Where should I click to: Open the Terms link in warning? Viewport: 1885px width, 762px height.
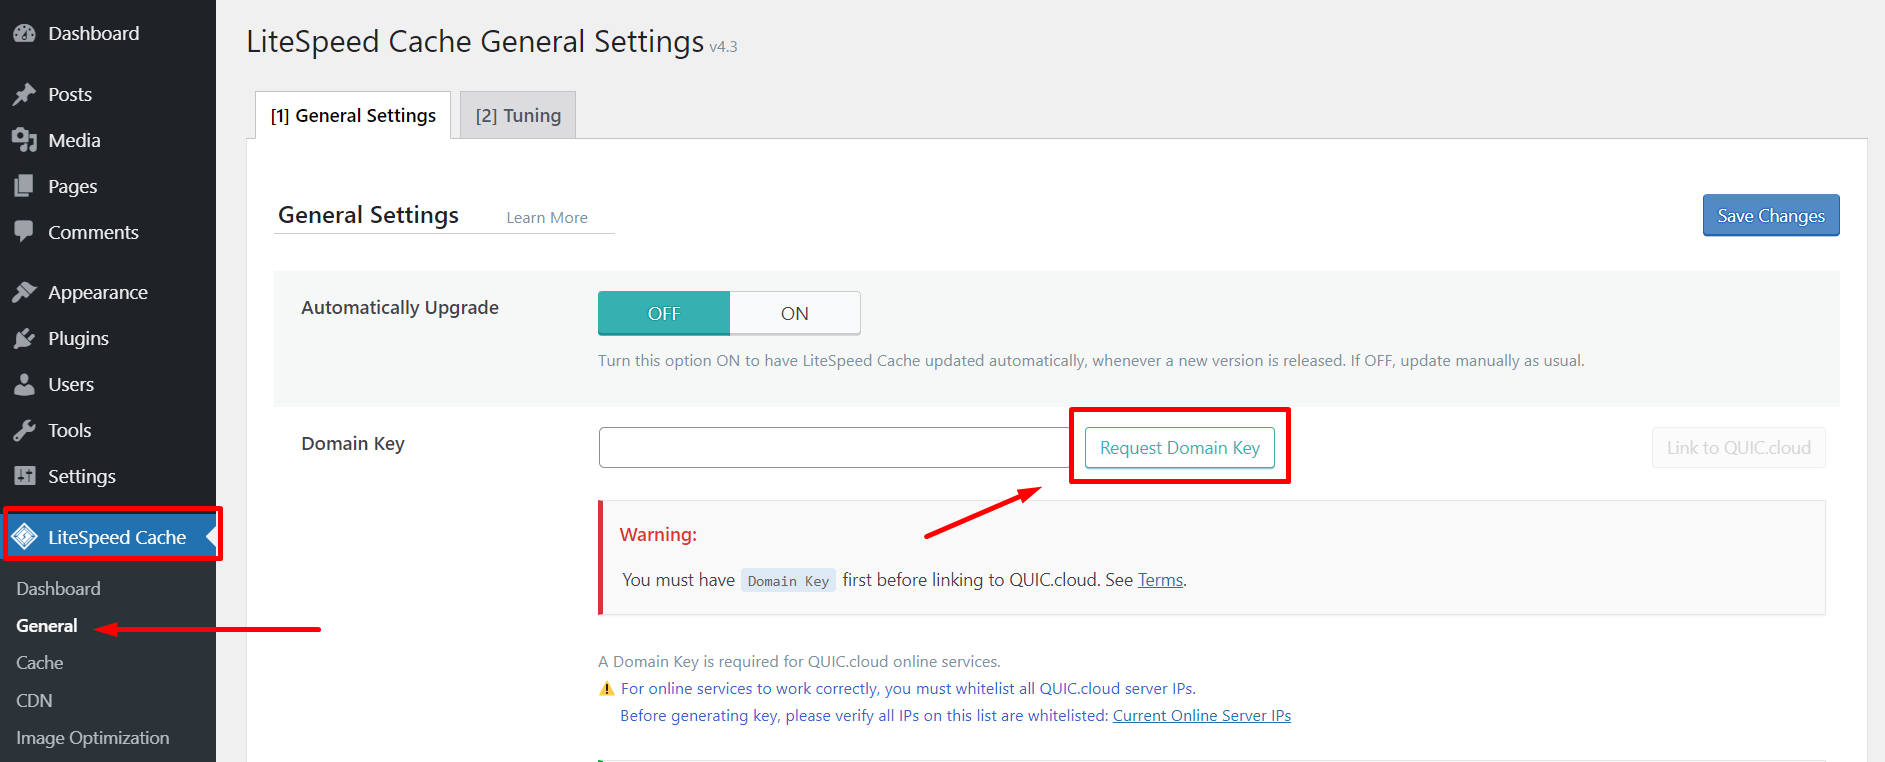pyautogui.click(x=1160, y=580)
